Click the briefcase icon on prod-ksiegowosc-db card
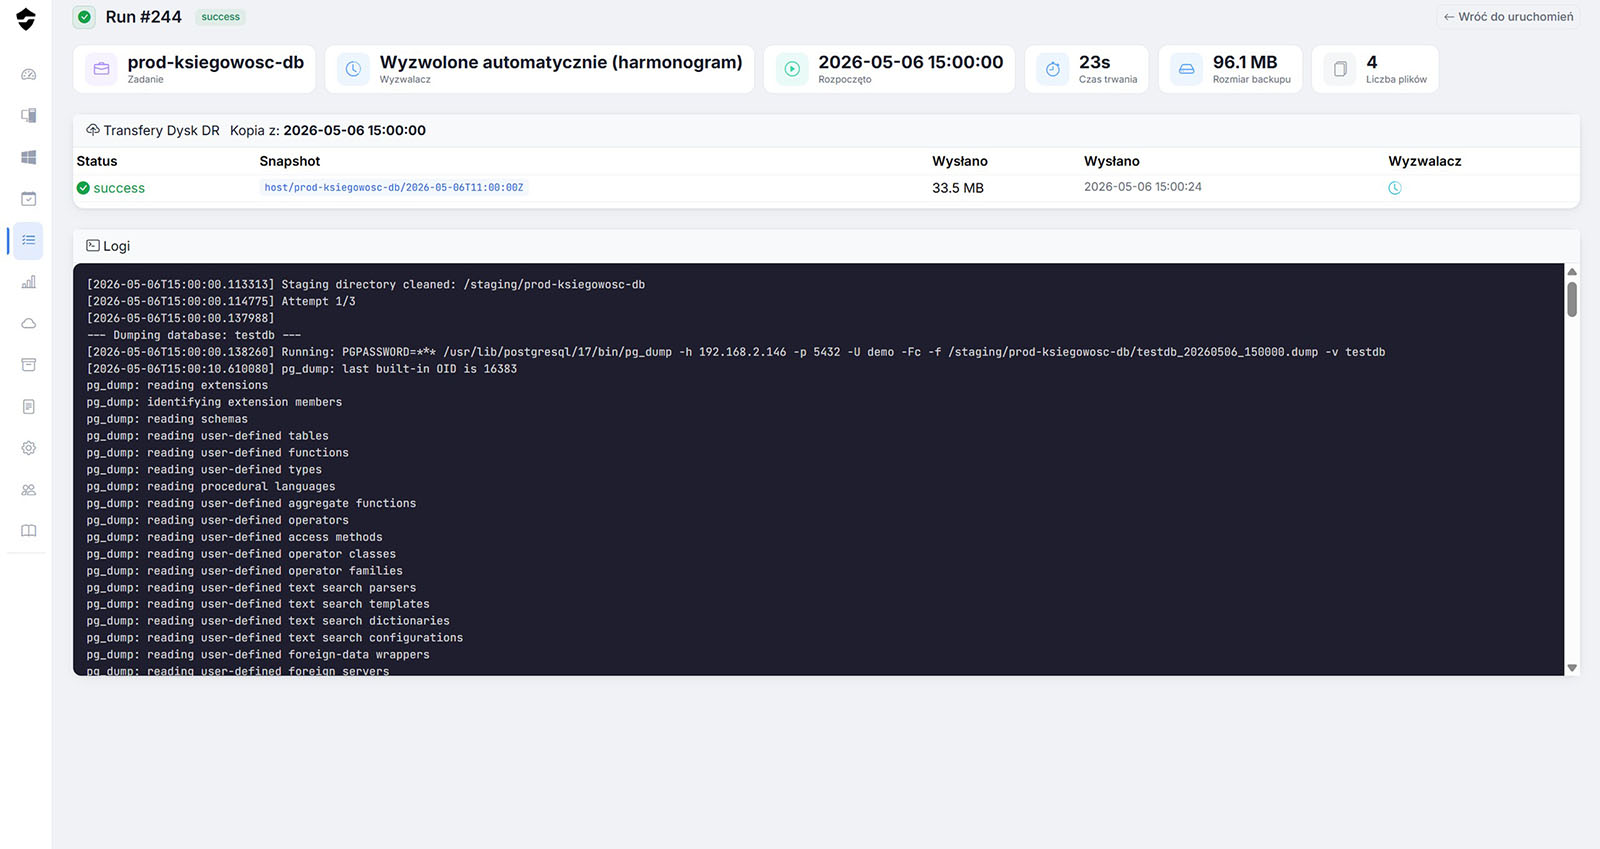This screenshot has height=849, width=1600. tap(101, 69)
